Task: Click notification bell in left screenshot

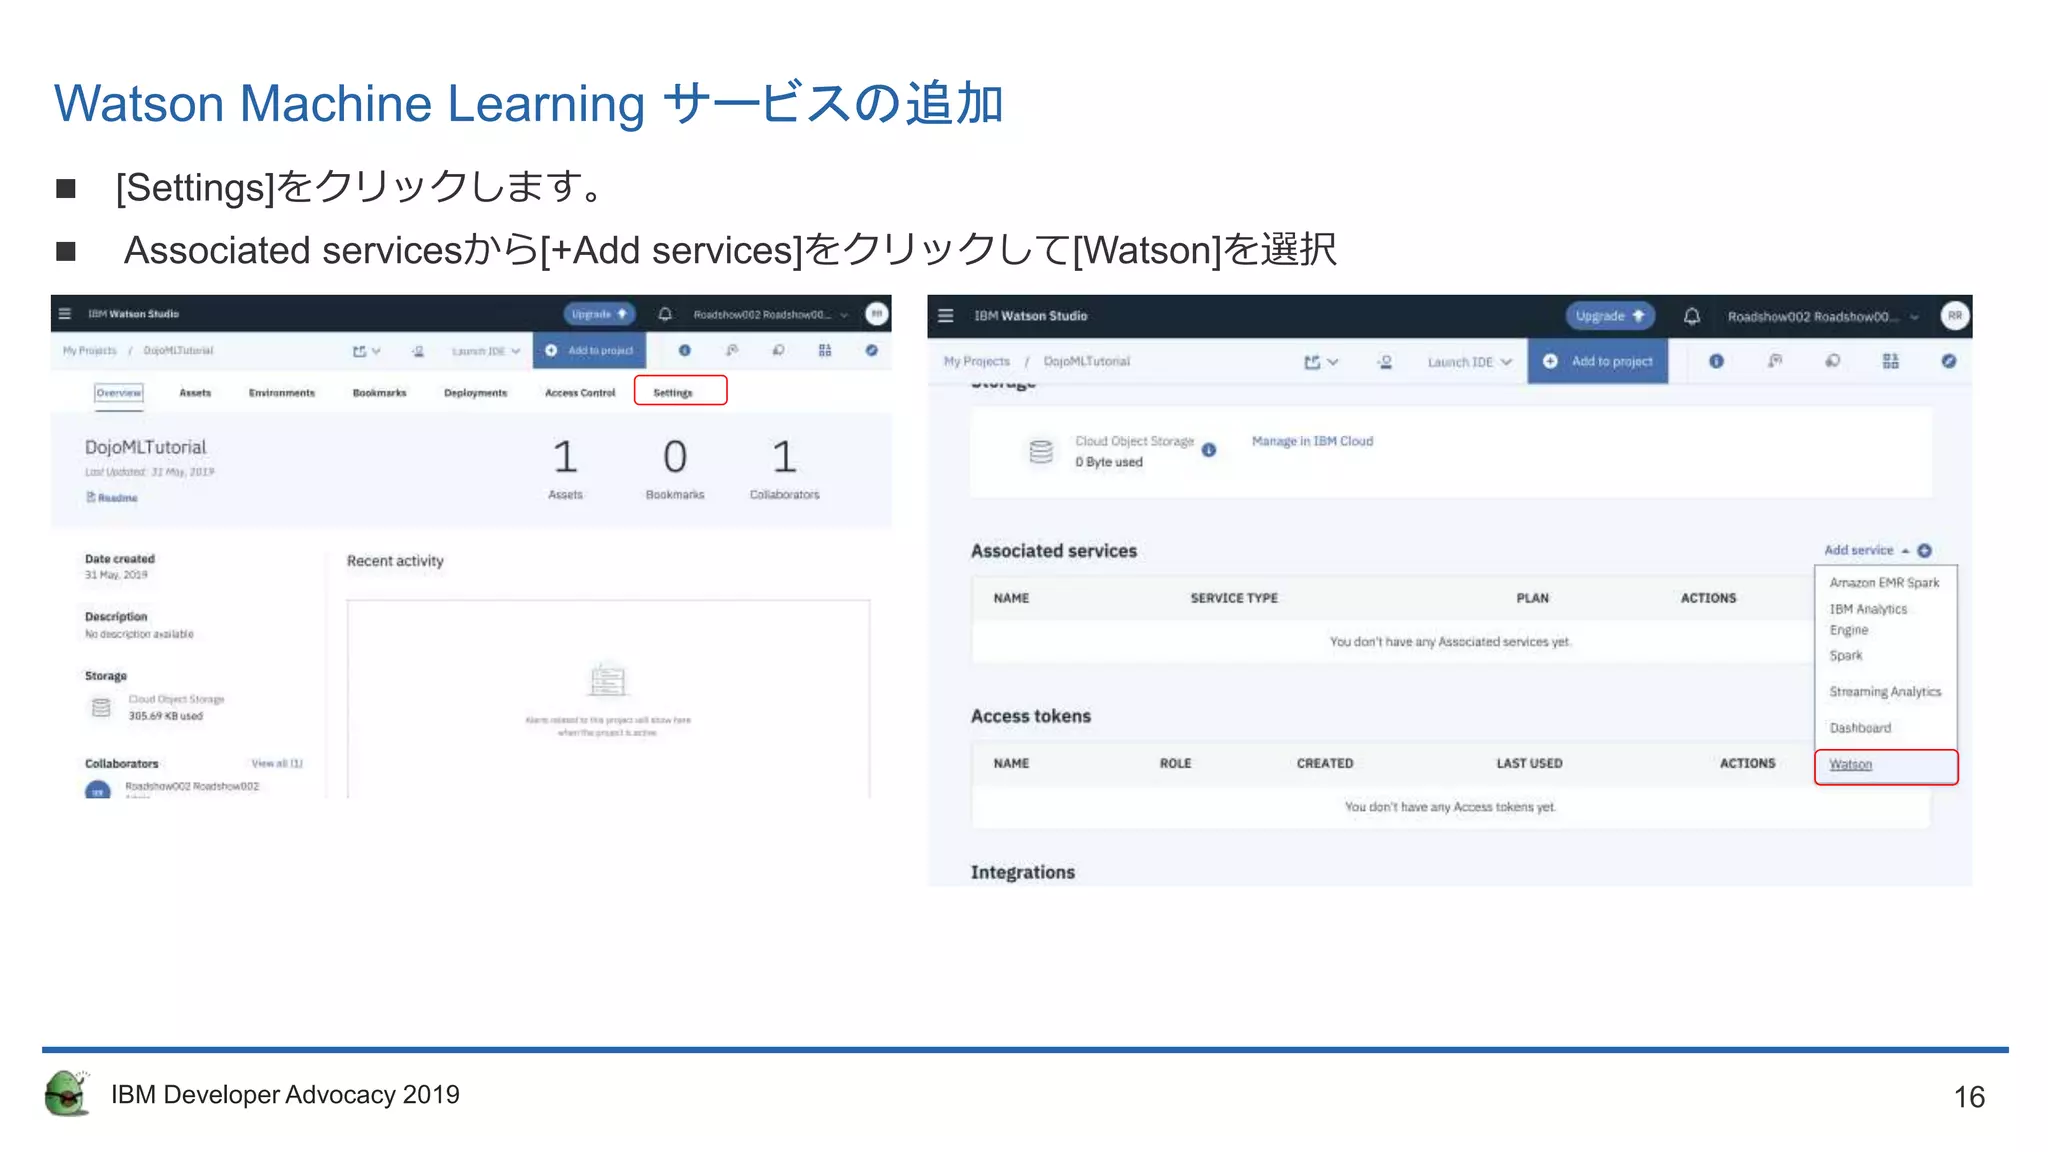Action: tap(665, 314)
